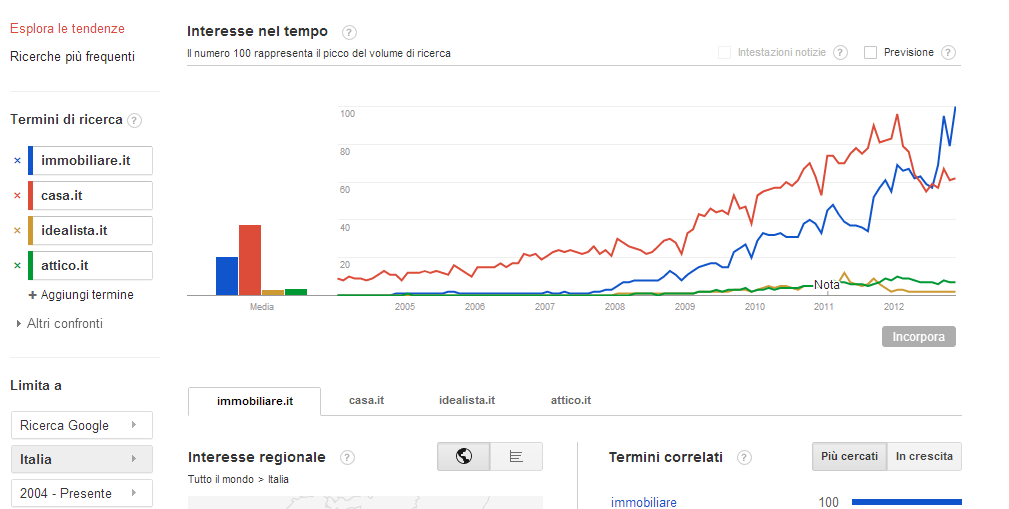
Task: Switch regional interest to list view
Action: click(x=516, y=456)
